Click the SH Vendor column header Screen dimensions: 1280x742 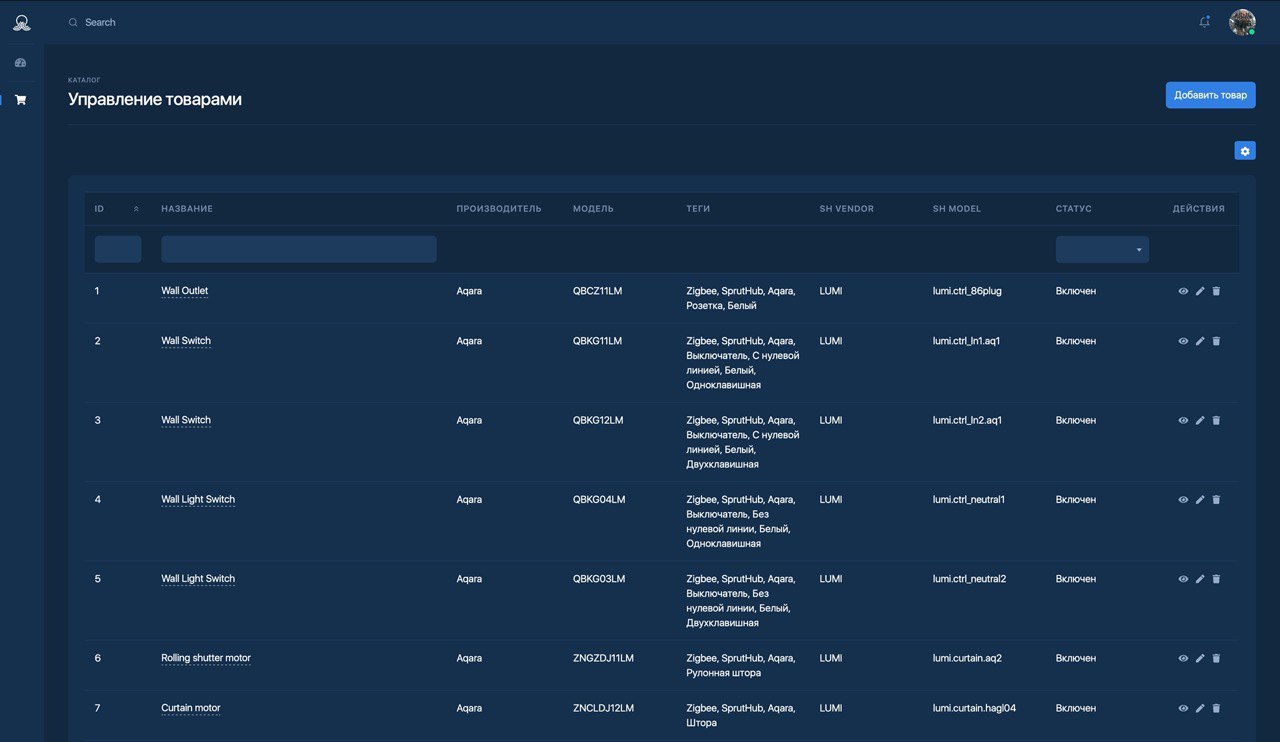coord(846,209)
